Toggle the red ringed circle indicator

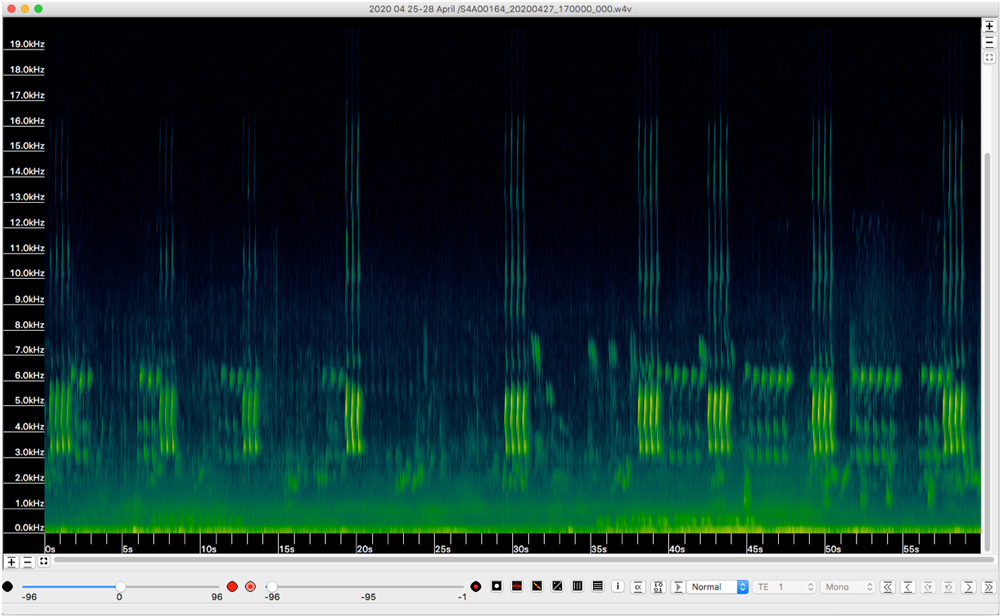(x=251, y=587)
